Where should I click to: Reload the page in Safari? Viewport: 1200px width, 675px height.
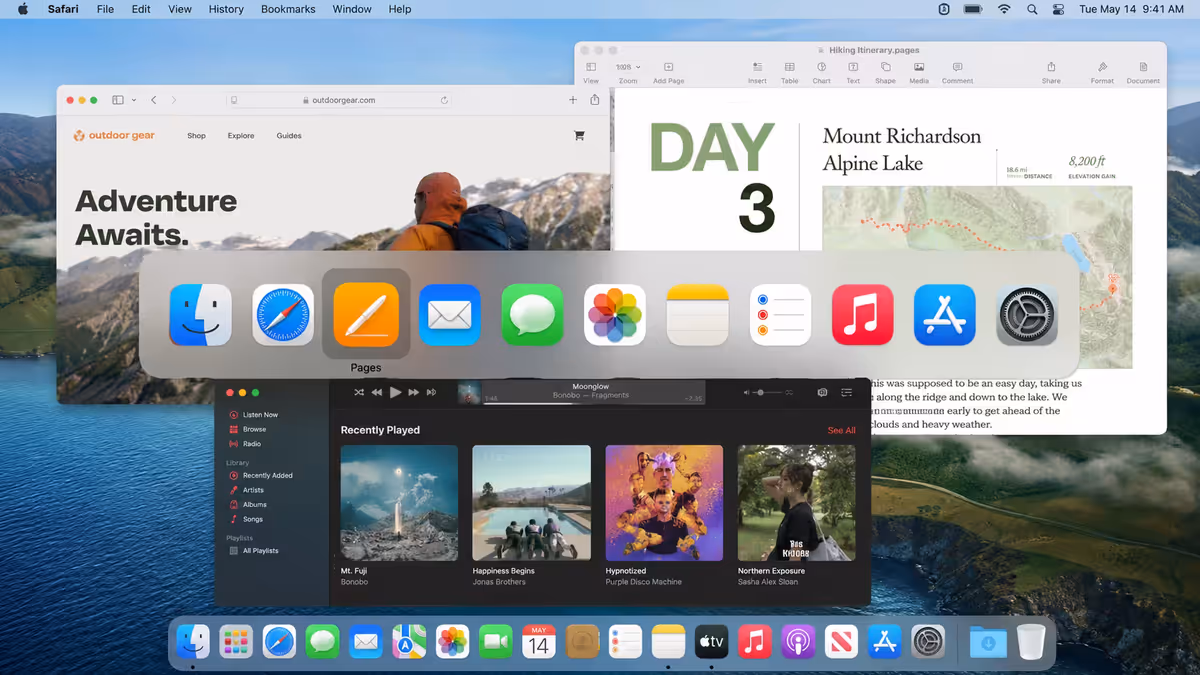click(x=444, y=100)
